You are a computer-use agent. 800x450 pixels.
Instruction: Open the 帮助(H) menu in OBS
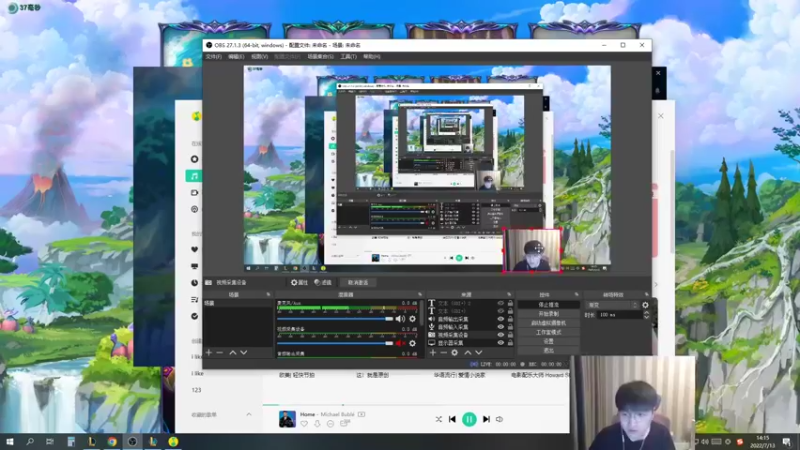[371, 57]
